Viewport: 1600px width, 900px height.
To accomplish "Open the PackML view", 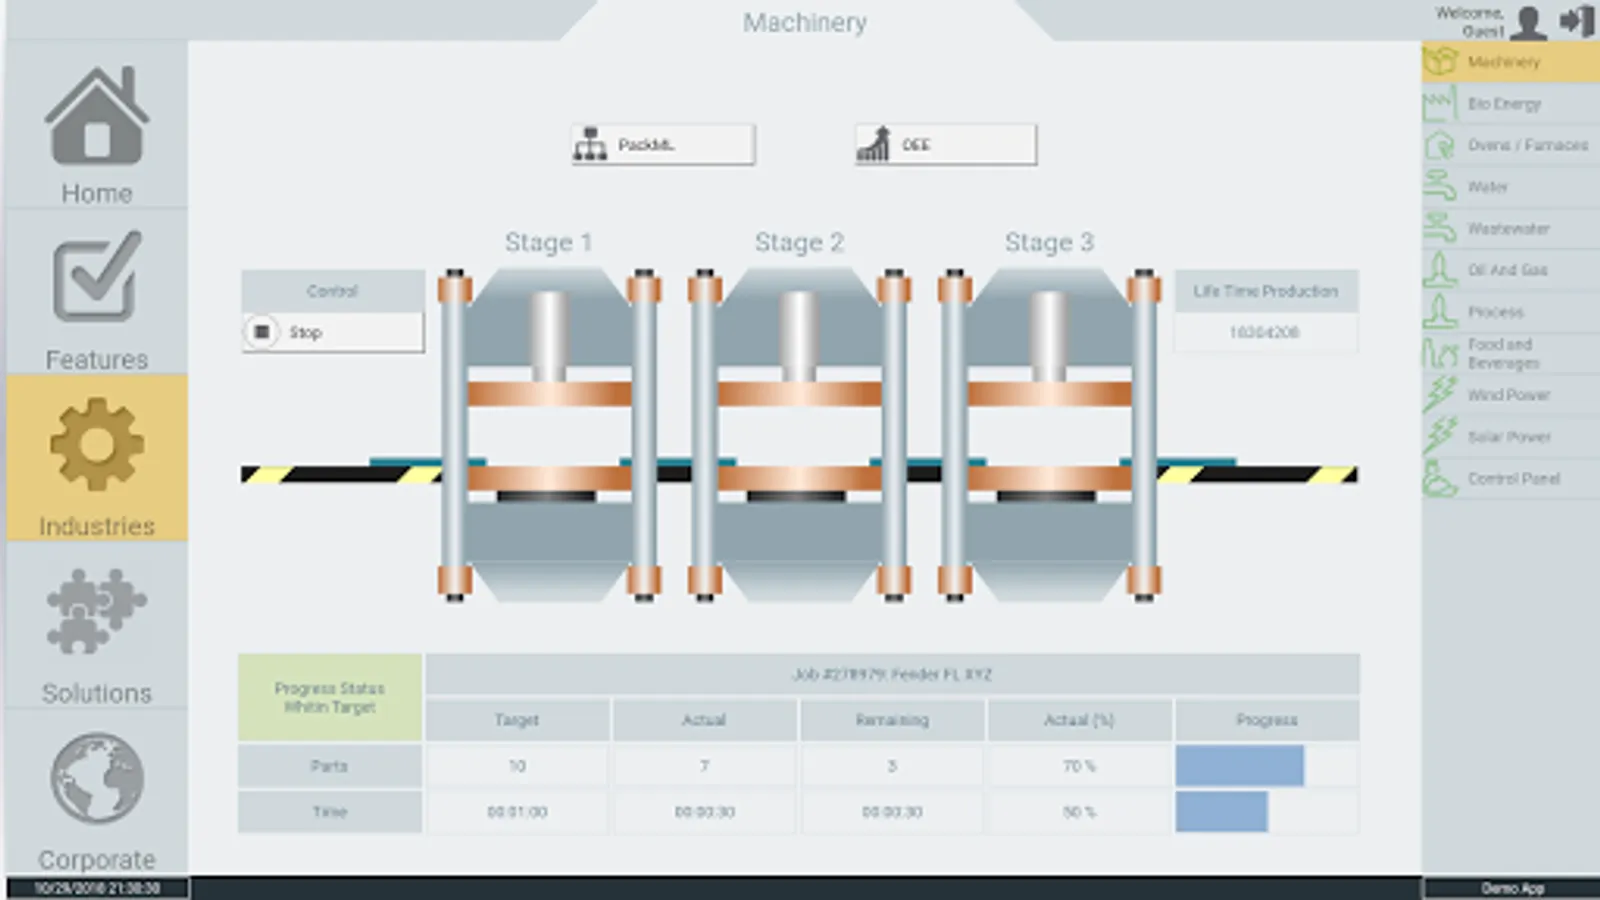I will click(x=661, y=143).
